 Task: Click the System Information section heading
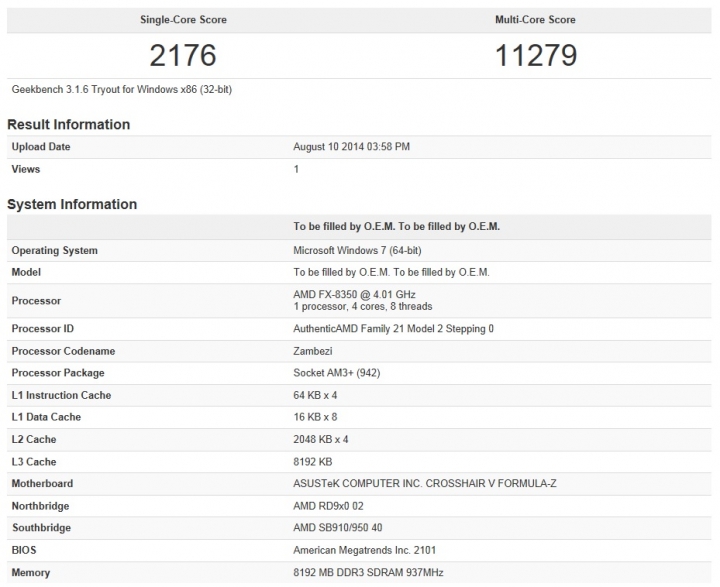coord(72,204)
